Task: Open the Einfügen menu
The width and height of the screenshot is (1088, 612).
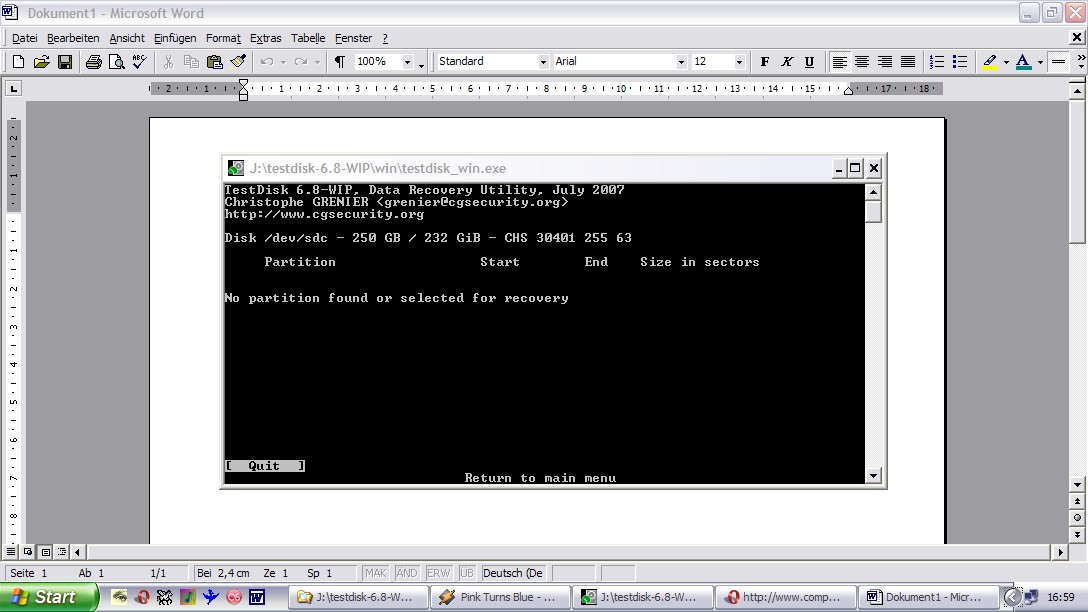Action: tap(175, 38)
